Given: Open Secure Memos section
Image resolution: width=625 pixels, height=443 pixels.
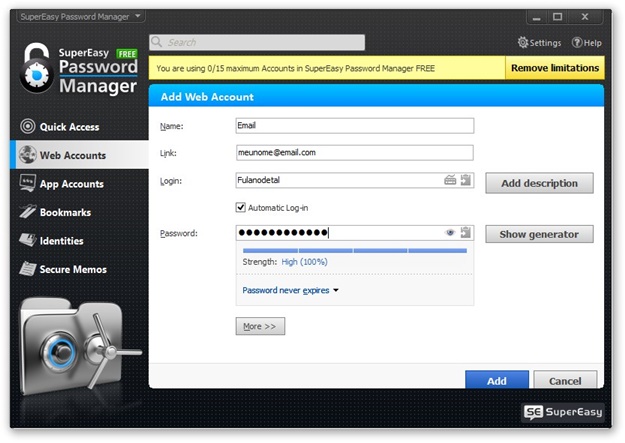Looking at the screenshot, I should pyautogui.click(x=79, y=269).
